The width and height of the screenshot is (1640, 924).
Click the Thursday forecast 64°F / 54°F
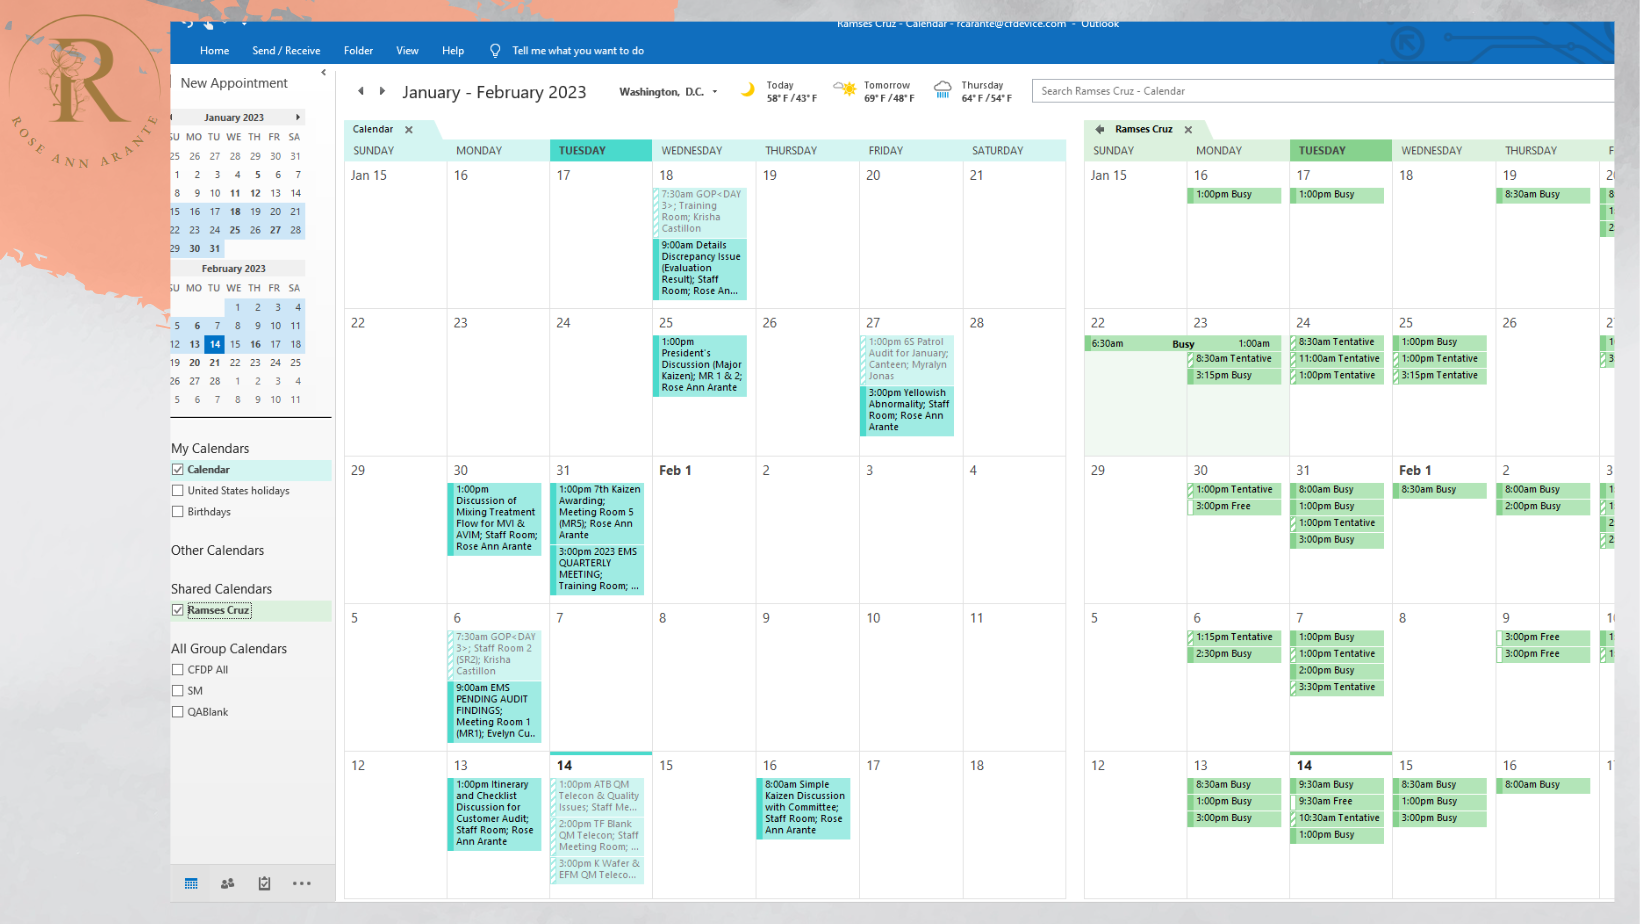coord(987,98)
